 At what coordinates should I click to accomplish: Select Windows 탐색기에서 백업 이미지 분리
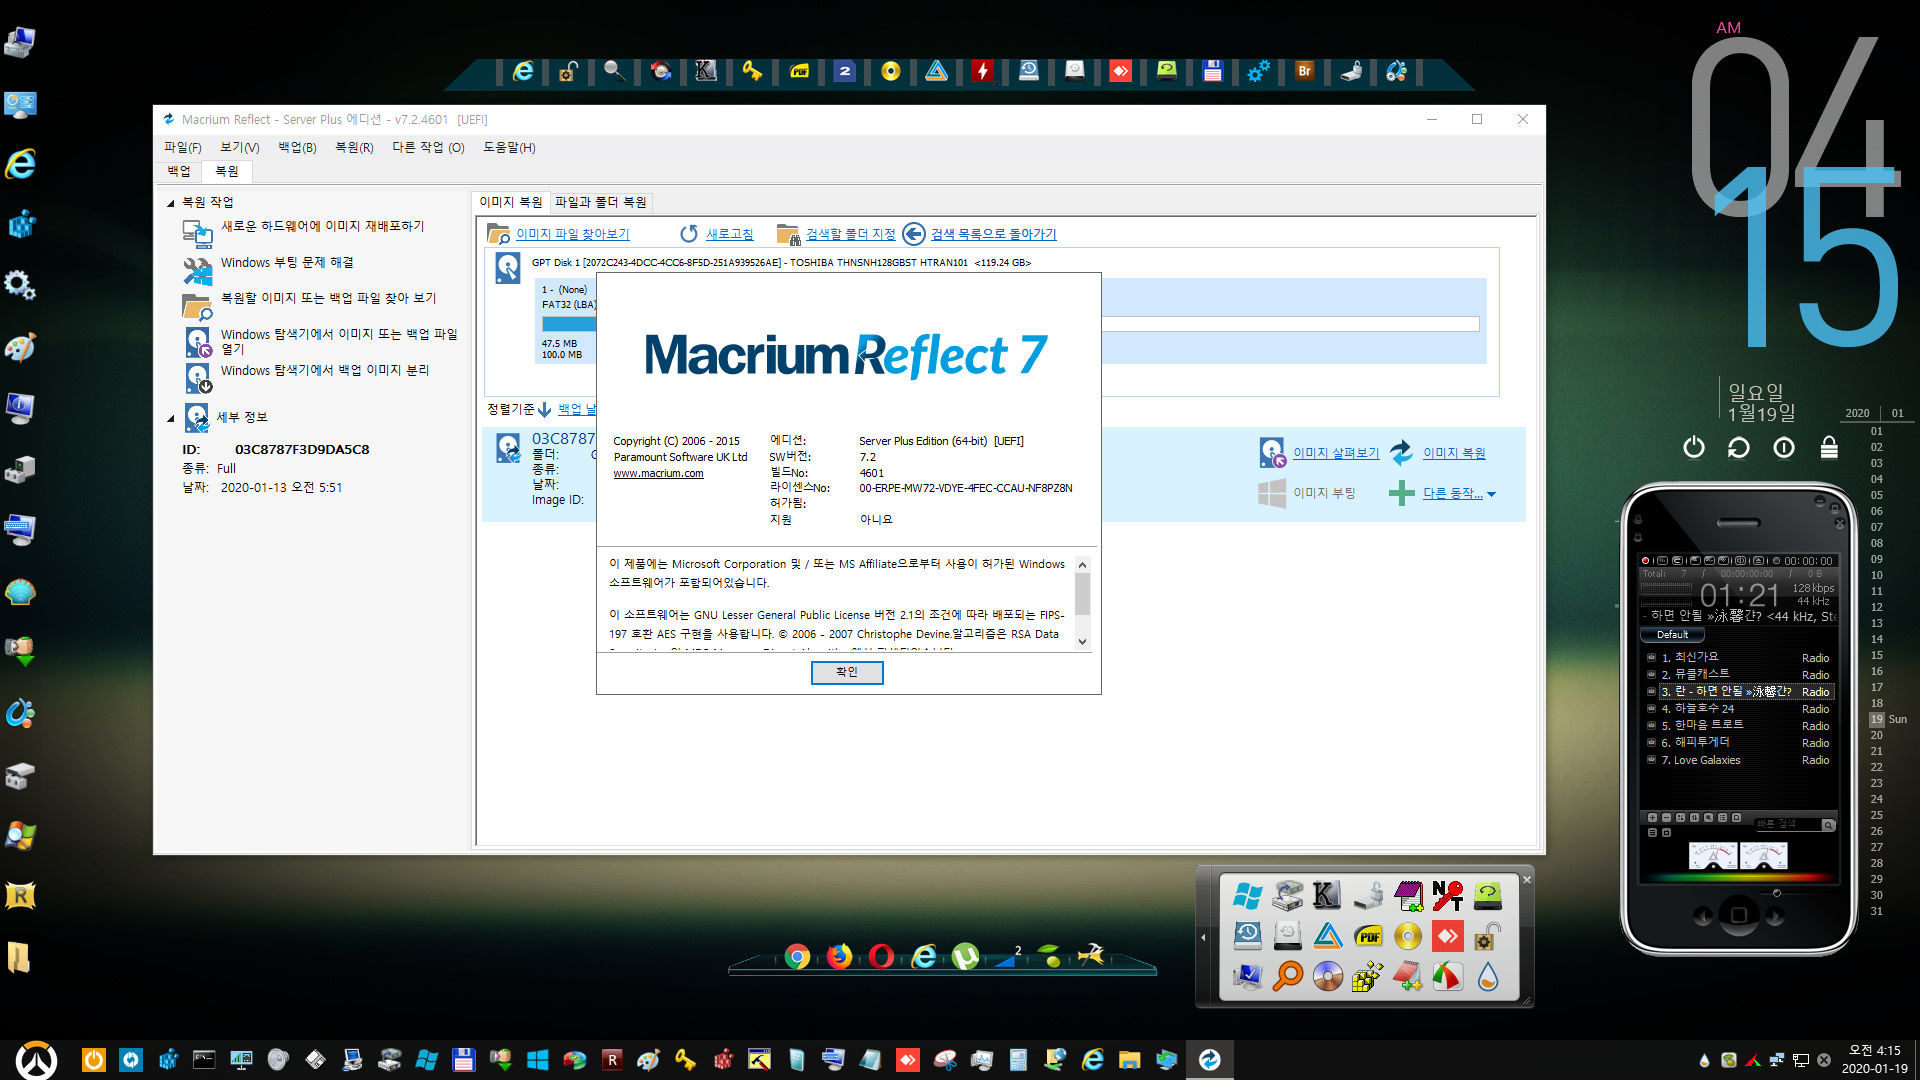pos(325,370)
